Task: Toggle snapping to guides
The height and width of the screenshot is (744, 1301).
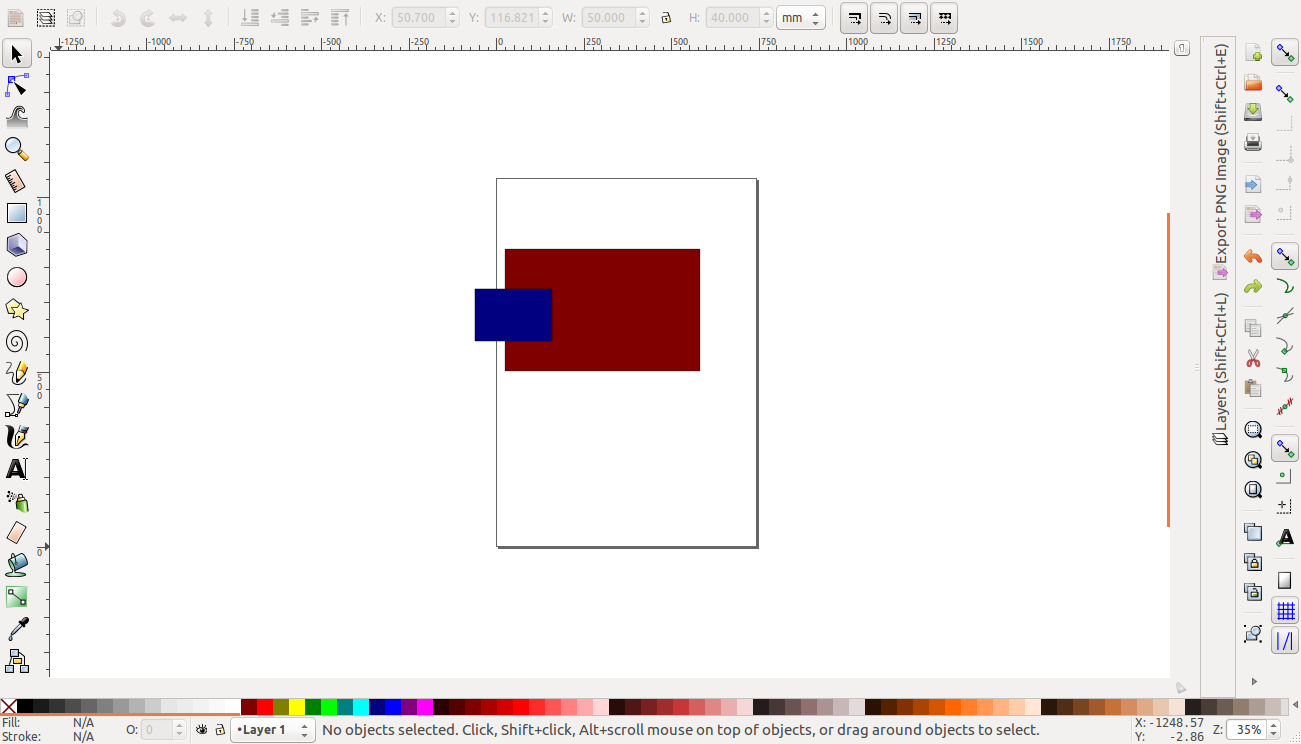Action: 1285,641
